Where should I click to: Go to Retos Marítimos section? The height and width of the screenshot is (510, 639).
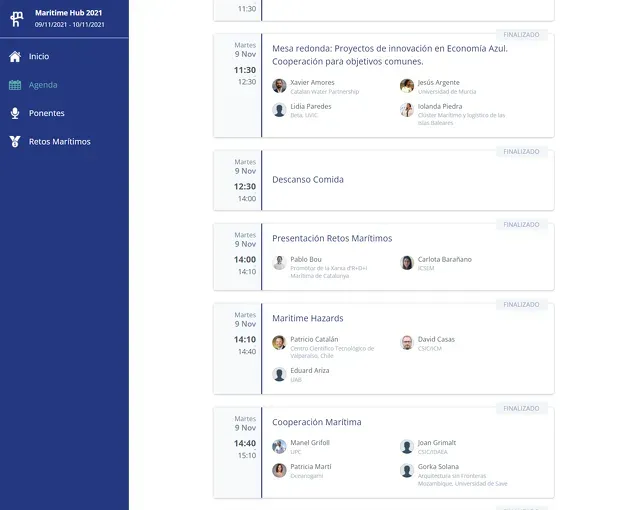60,141
